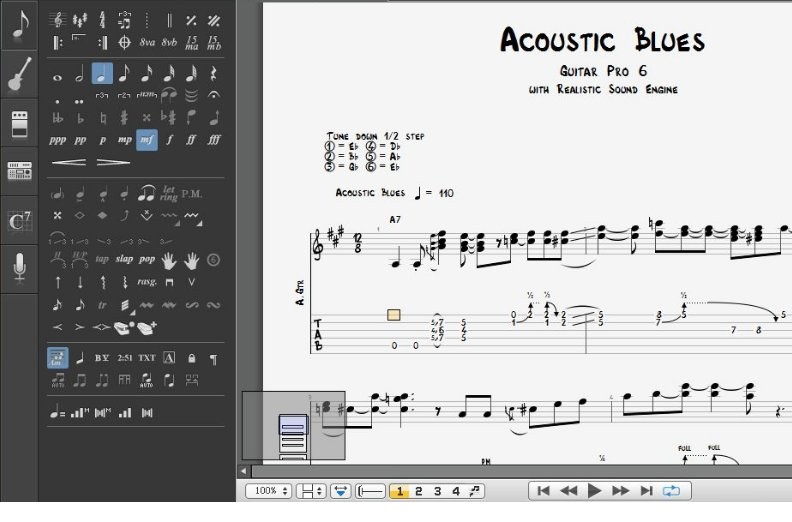Toggle the loop playback button
Screen dimensions: 792x522
(671, 491)
